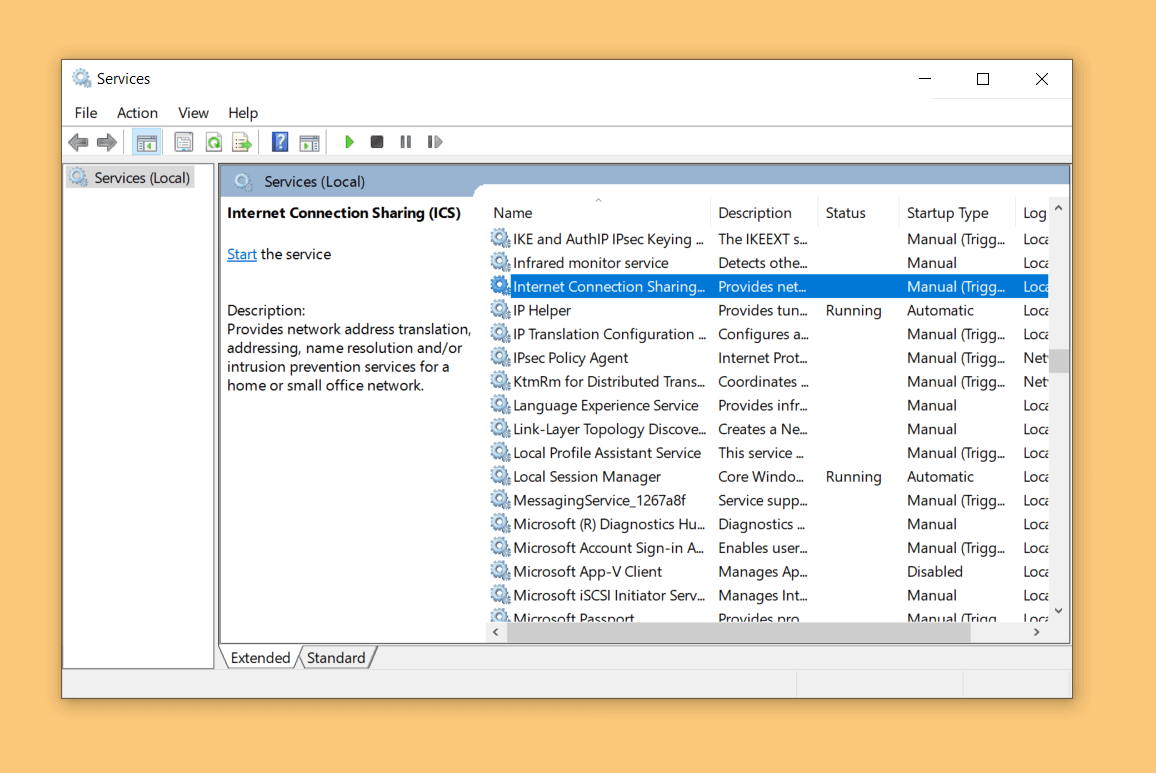This screenshot has width=1156, height=773.
Task: Select Local Profile Assistant Service
Action: [768, 452]
